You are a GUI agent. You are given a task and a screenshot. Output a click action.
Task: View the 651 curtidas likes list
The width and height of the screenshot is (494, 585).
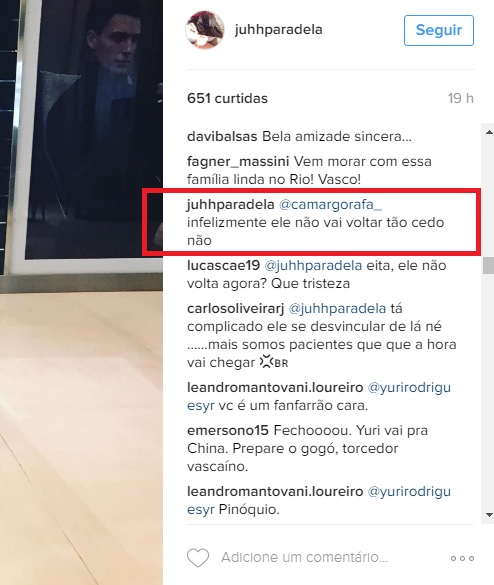coord(228,98)
